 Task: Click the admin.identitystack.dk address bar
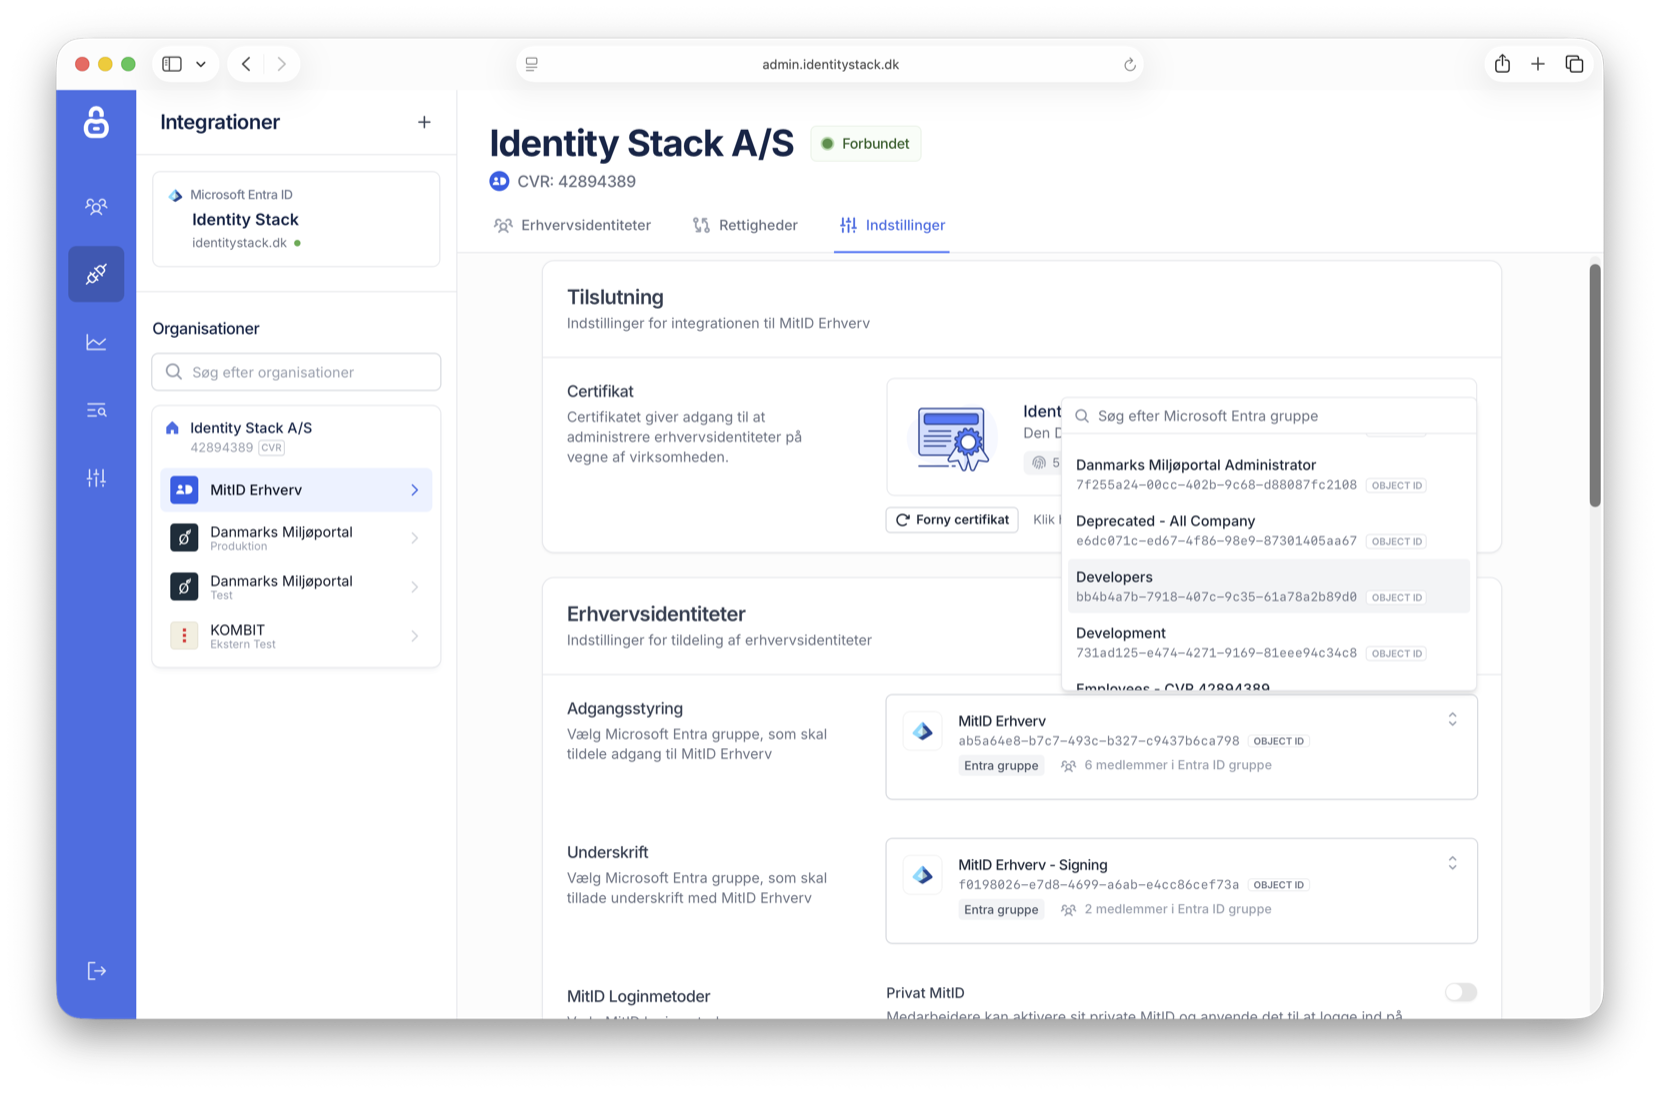click(x=830, y=64)
